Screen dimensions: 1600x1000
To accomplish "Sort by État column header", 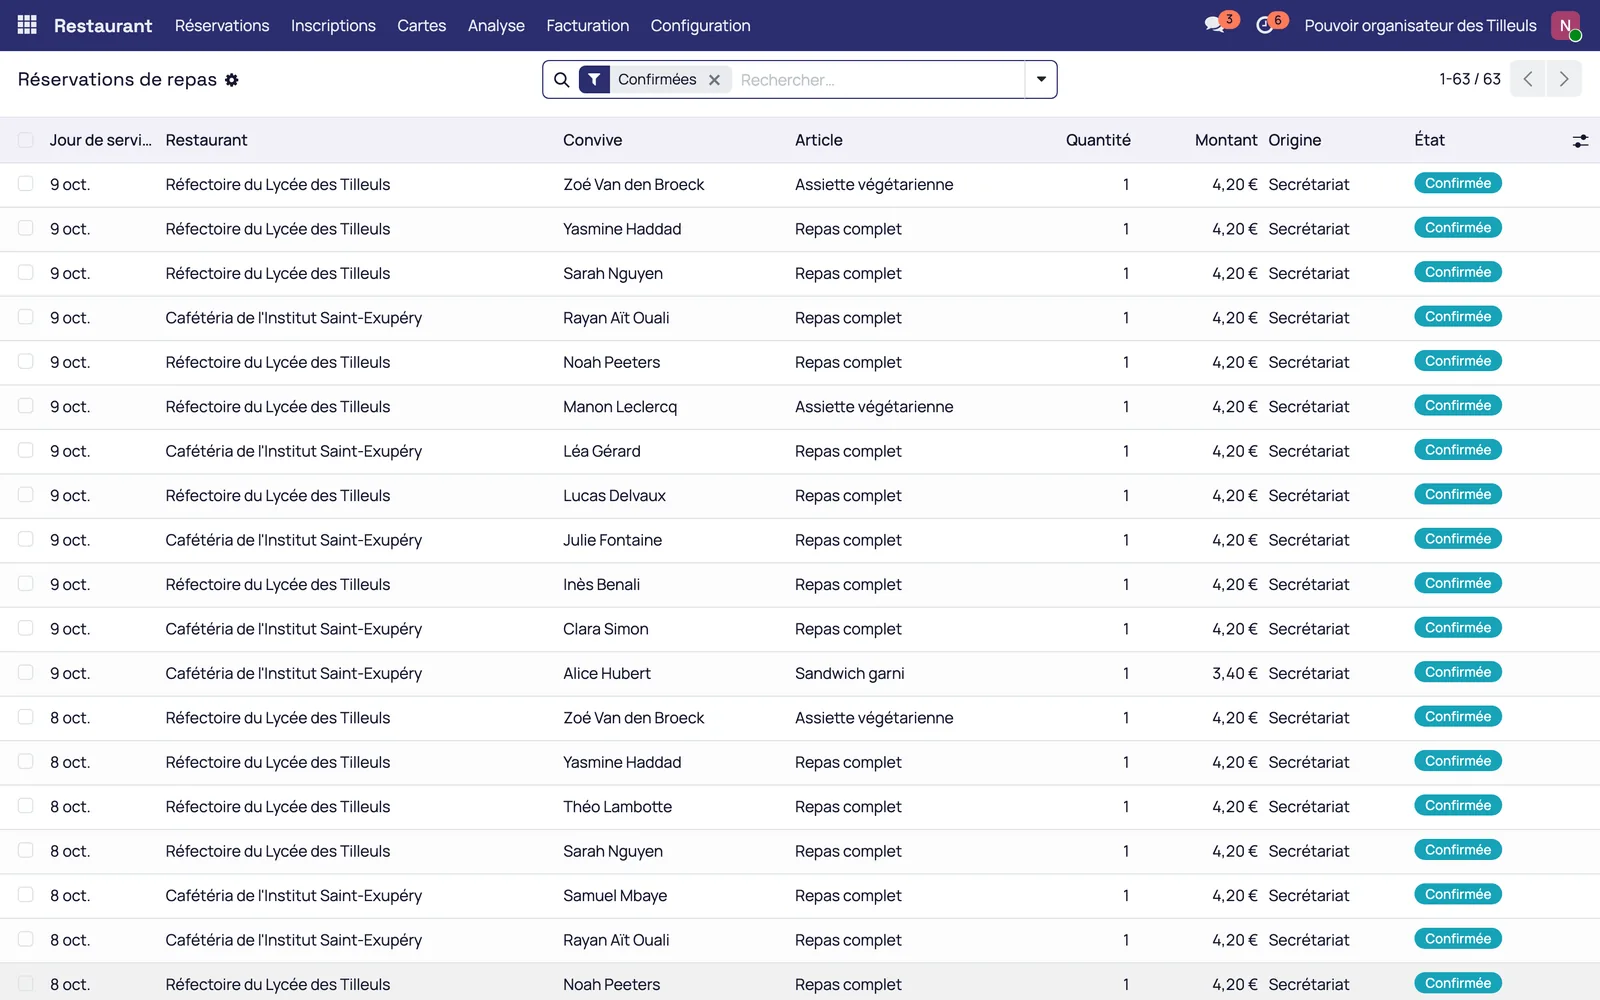I will pos(1429,140).
